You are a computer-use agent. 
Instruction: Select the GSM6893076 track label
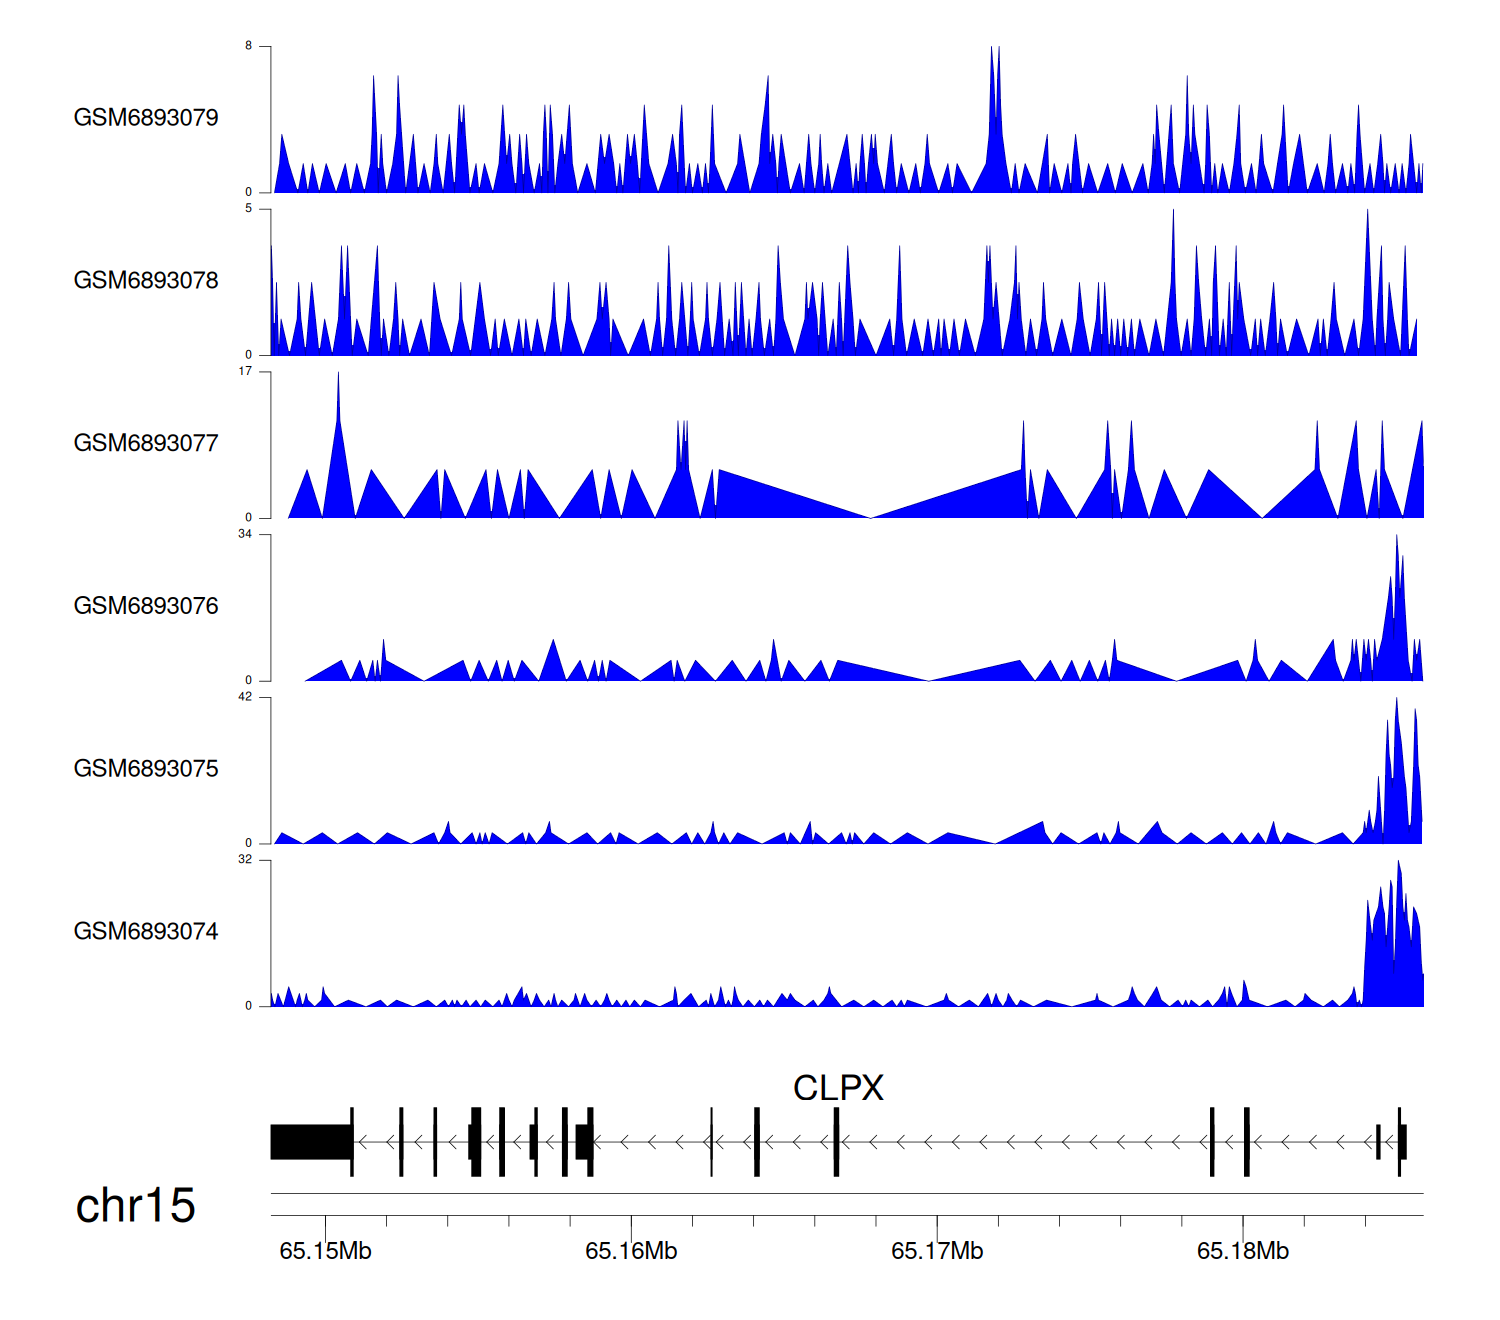pyautogui.click(x=146, y=606)
